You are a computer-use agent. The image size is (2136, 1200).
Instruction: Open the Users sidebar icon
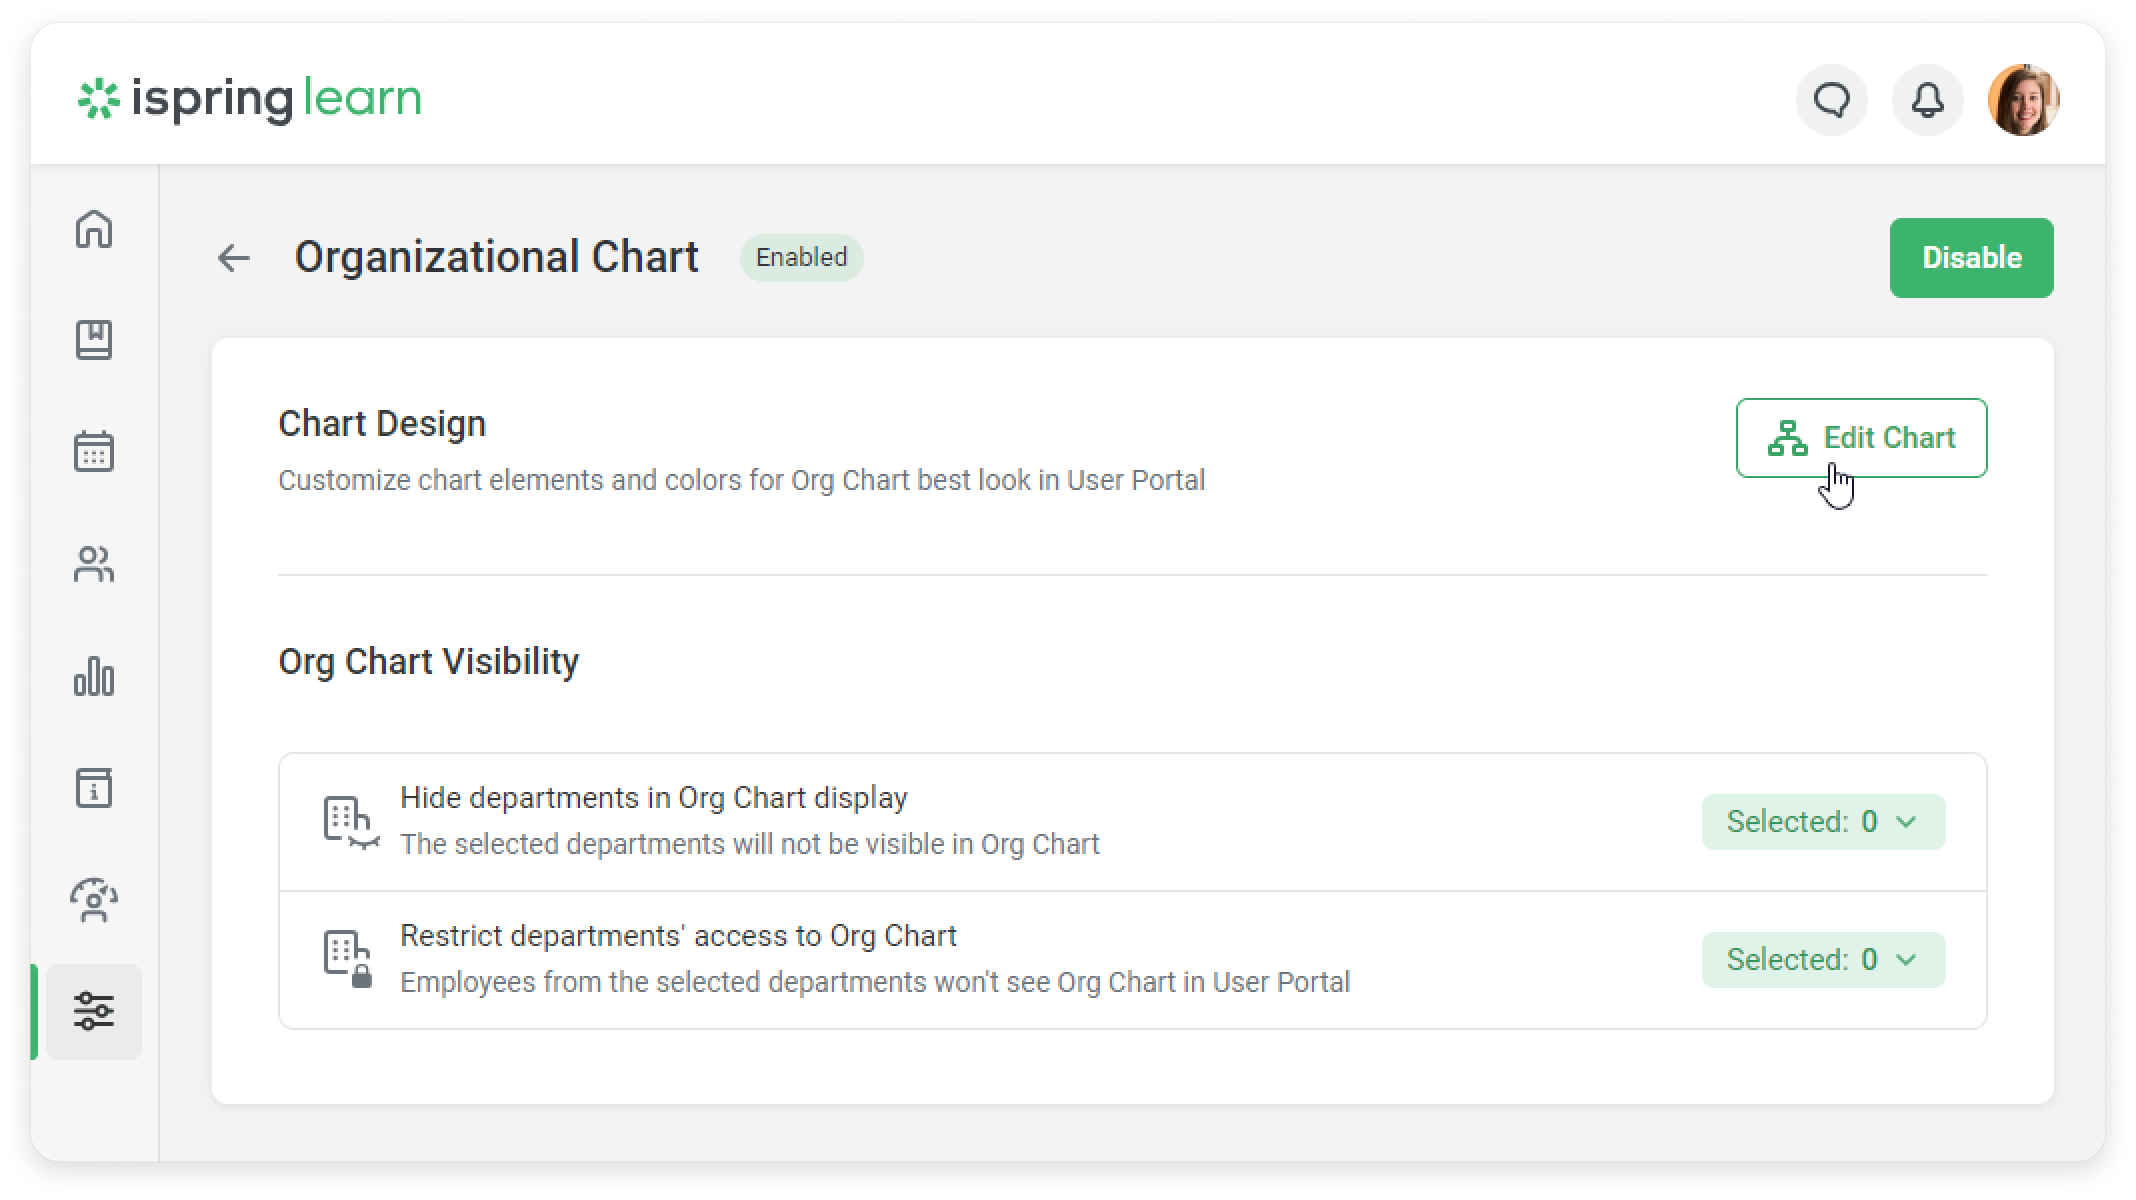pyautogui.click(x=94, y=564)
